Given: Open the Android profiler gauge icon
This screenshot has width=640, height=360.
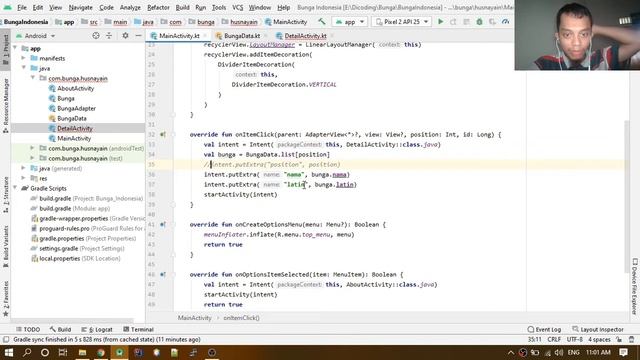Looking at the screenshot, I should pyautogui.click(x=505, y=22).
